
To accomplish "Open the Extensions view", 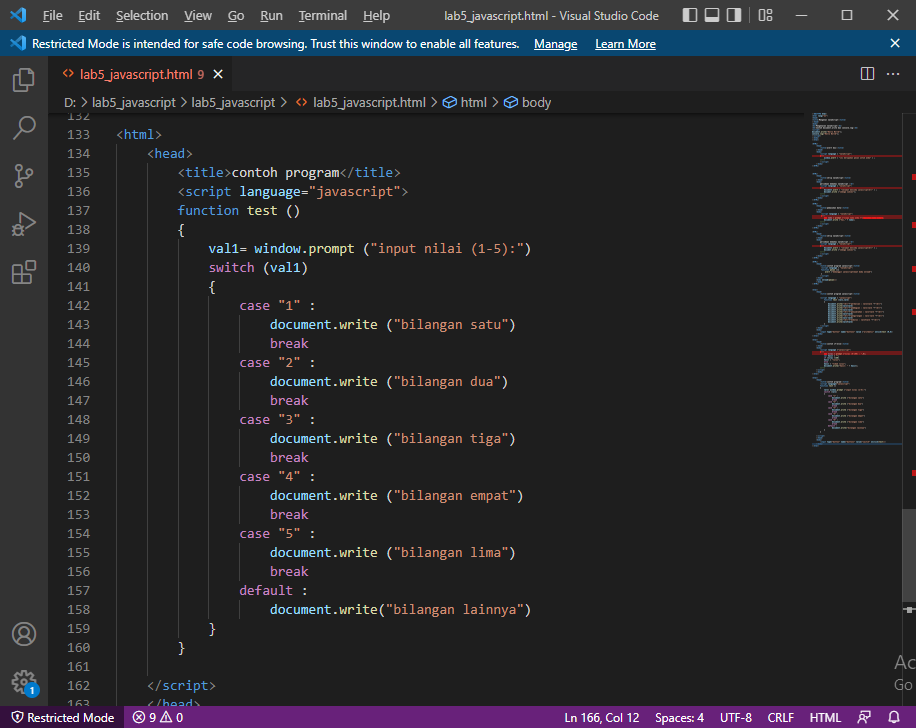I will tap(24, 272).
